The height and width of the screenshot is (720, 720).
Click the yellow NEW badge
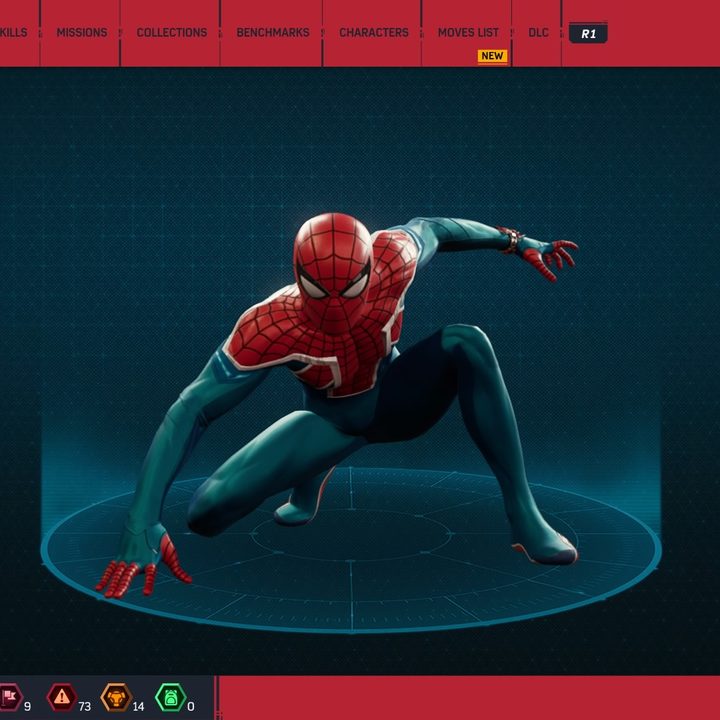coord(492,56)
